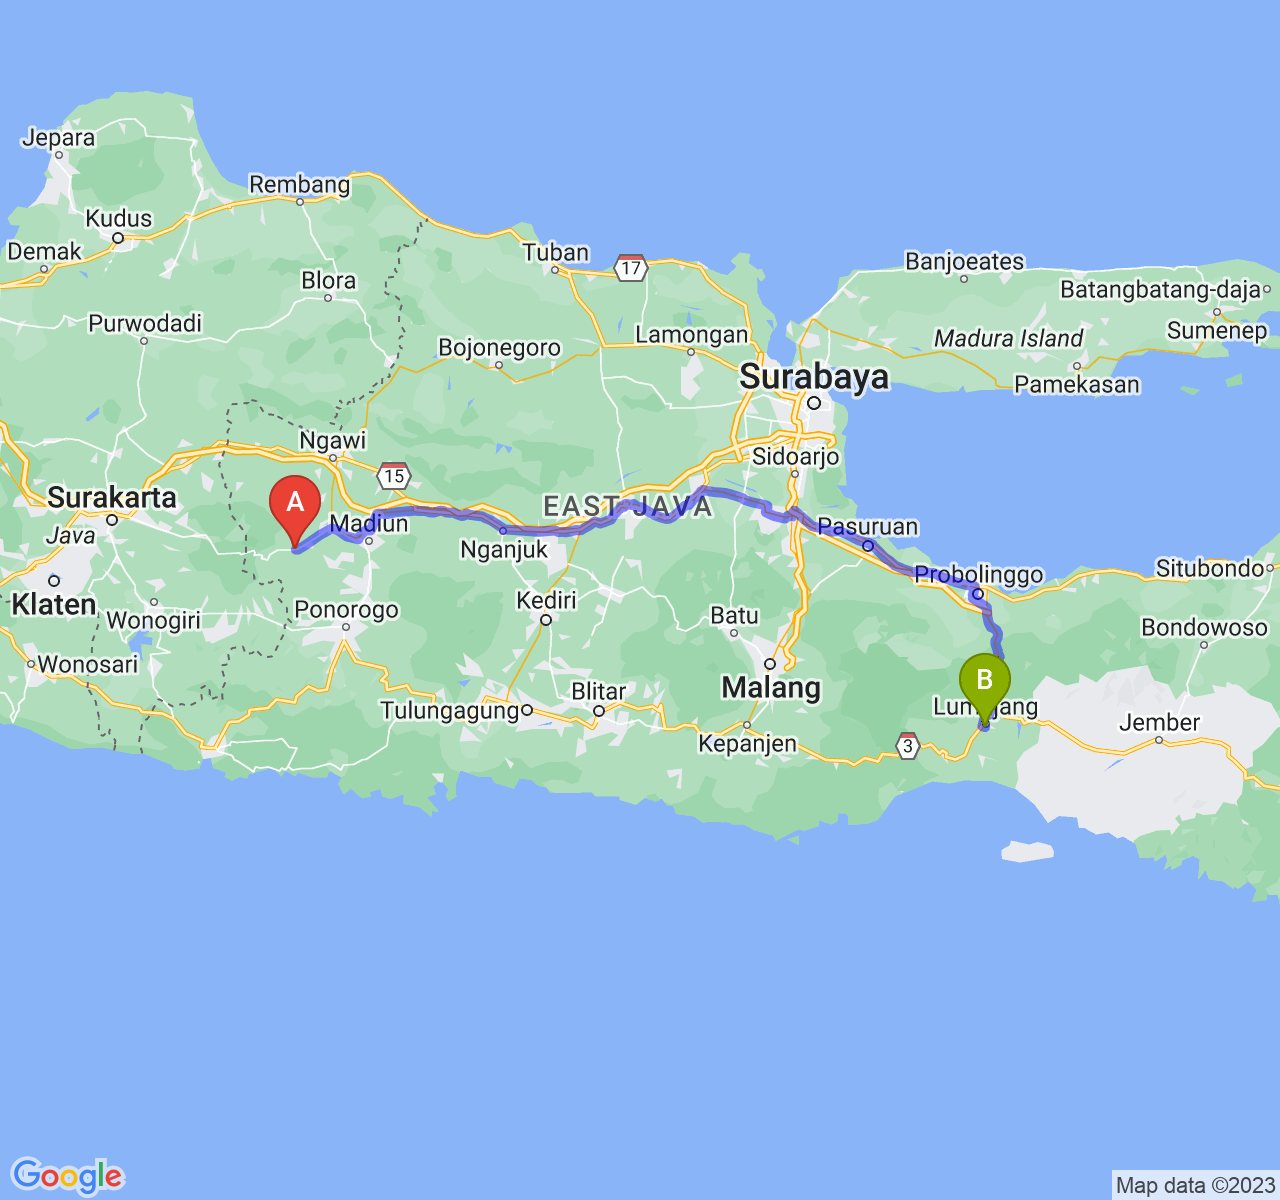Click the italic Java label near Surakarta
This screenshot has width=1280, height=1200.
[x=70, y=535]
